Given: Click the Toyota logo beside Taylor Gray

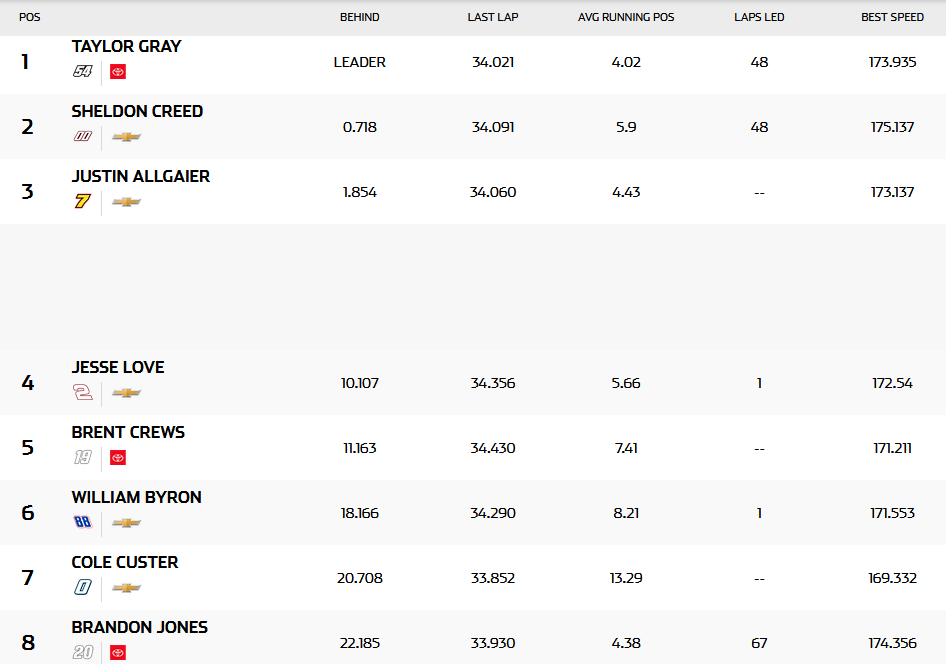Looking at the screenshot, I should pos(118,72).
